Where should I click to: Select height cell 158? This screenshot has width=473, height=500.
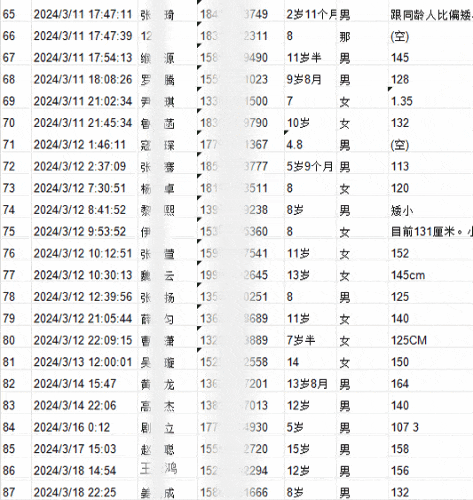click(431, 449)
